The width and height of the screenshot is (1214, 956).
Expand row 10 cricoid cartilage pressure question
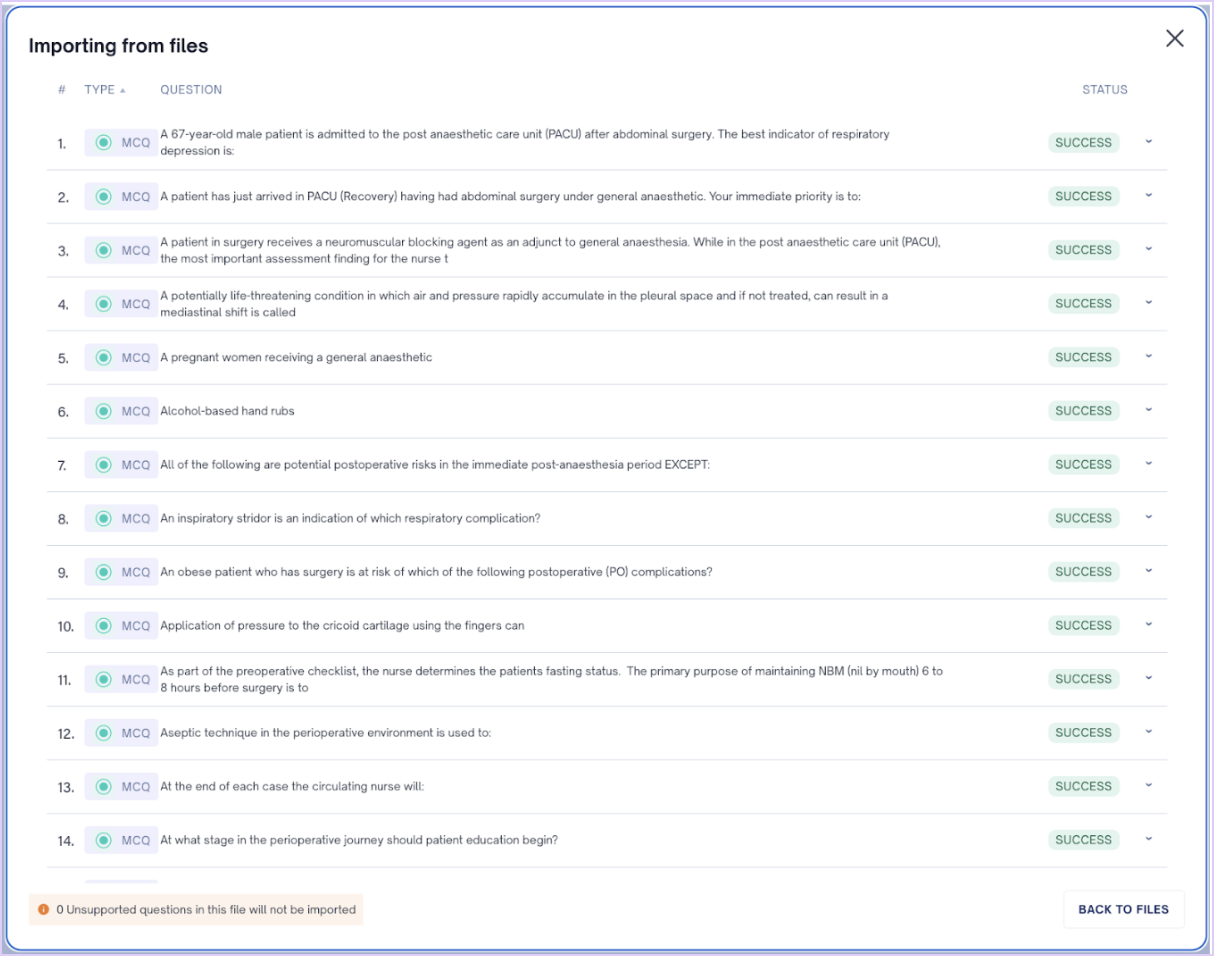point(1148,625)
